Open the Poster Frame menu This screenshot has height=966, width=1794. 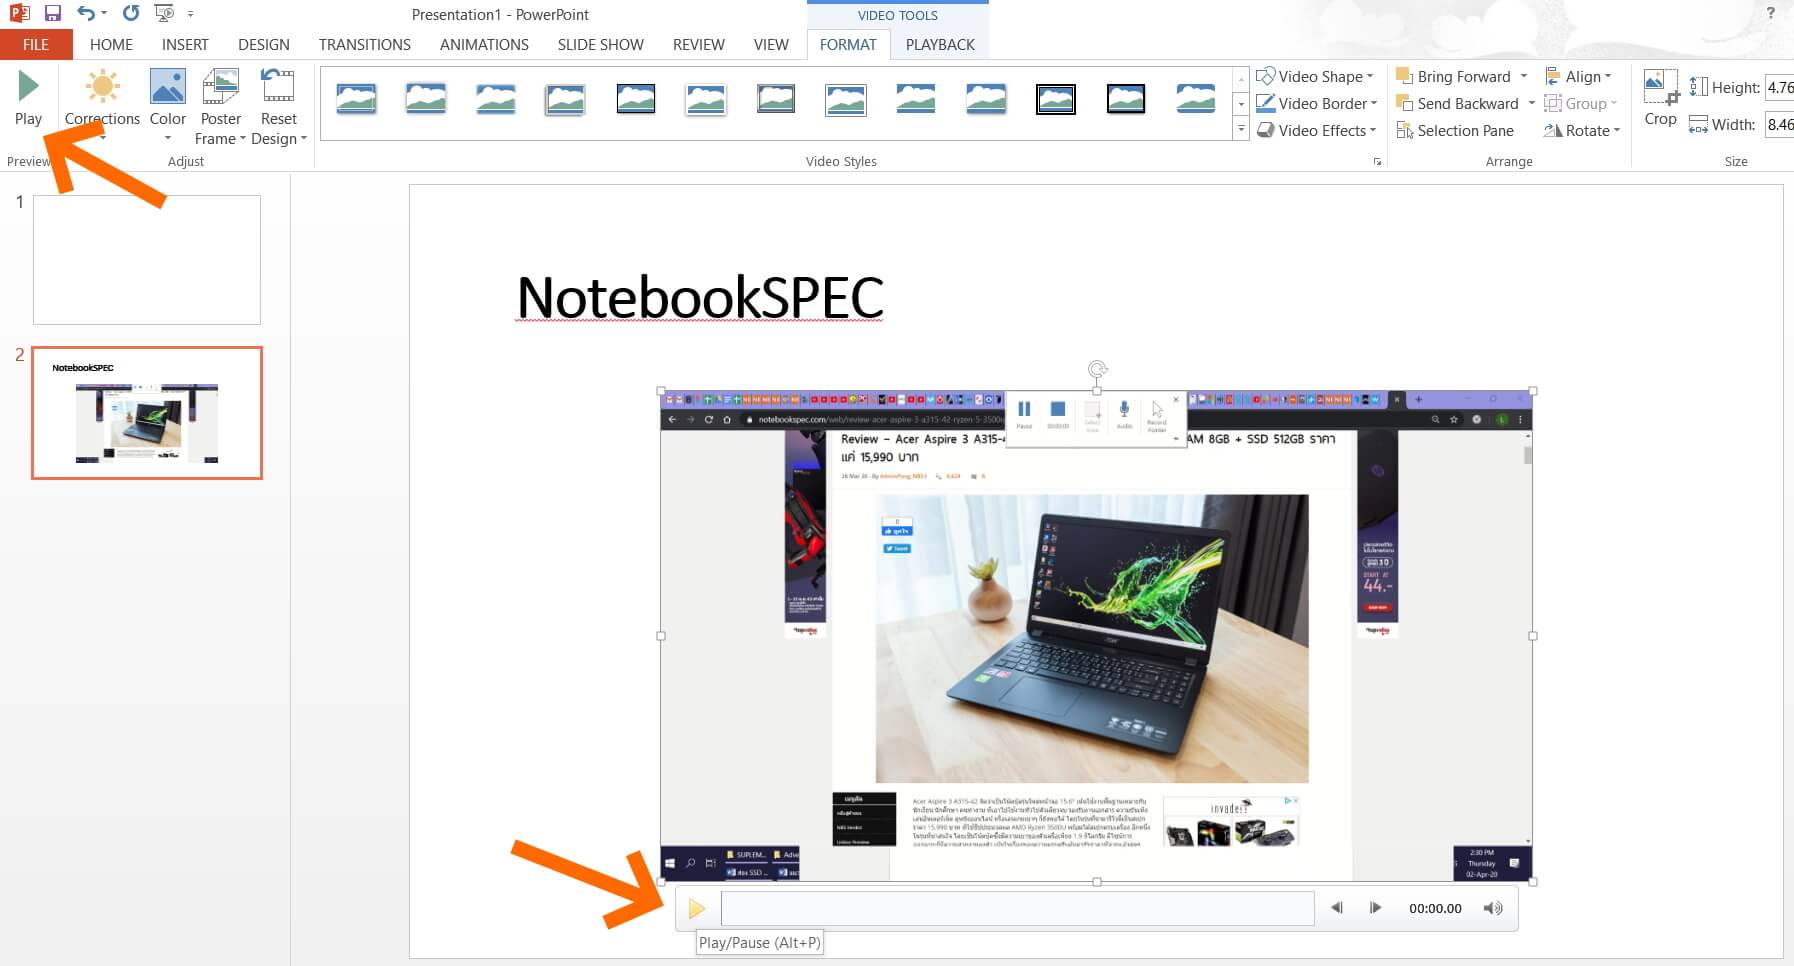[x=220, y=106]
